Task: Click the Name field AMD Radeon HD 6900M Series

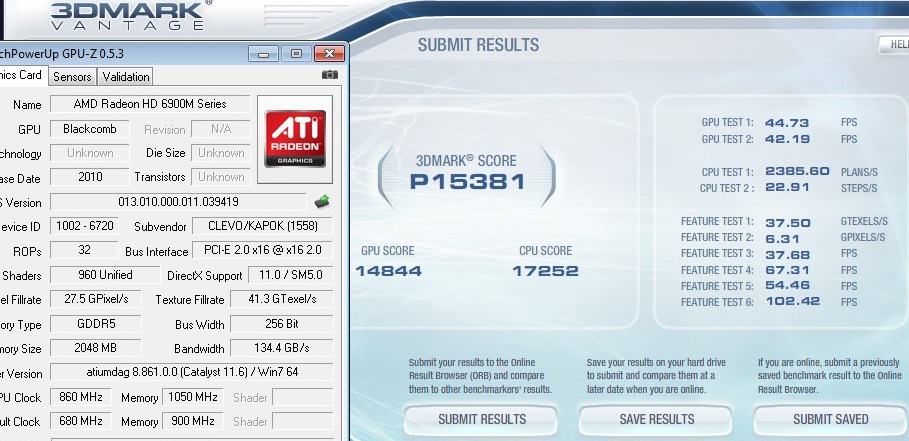Action: pos(150,104)
